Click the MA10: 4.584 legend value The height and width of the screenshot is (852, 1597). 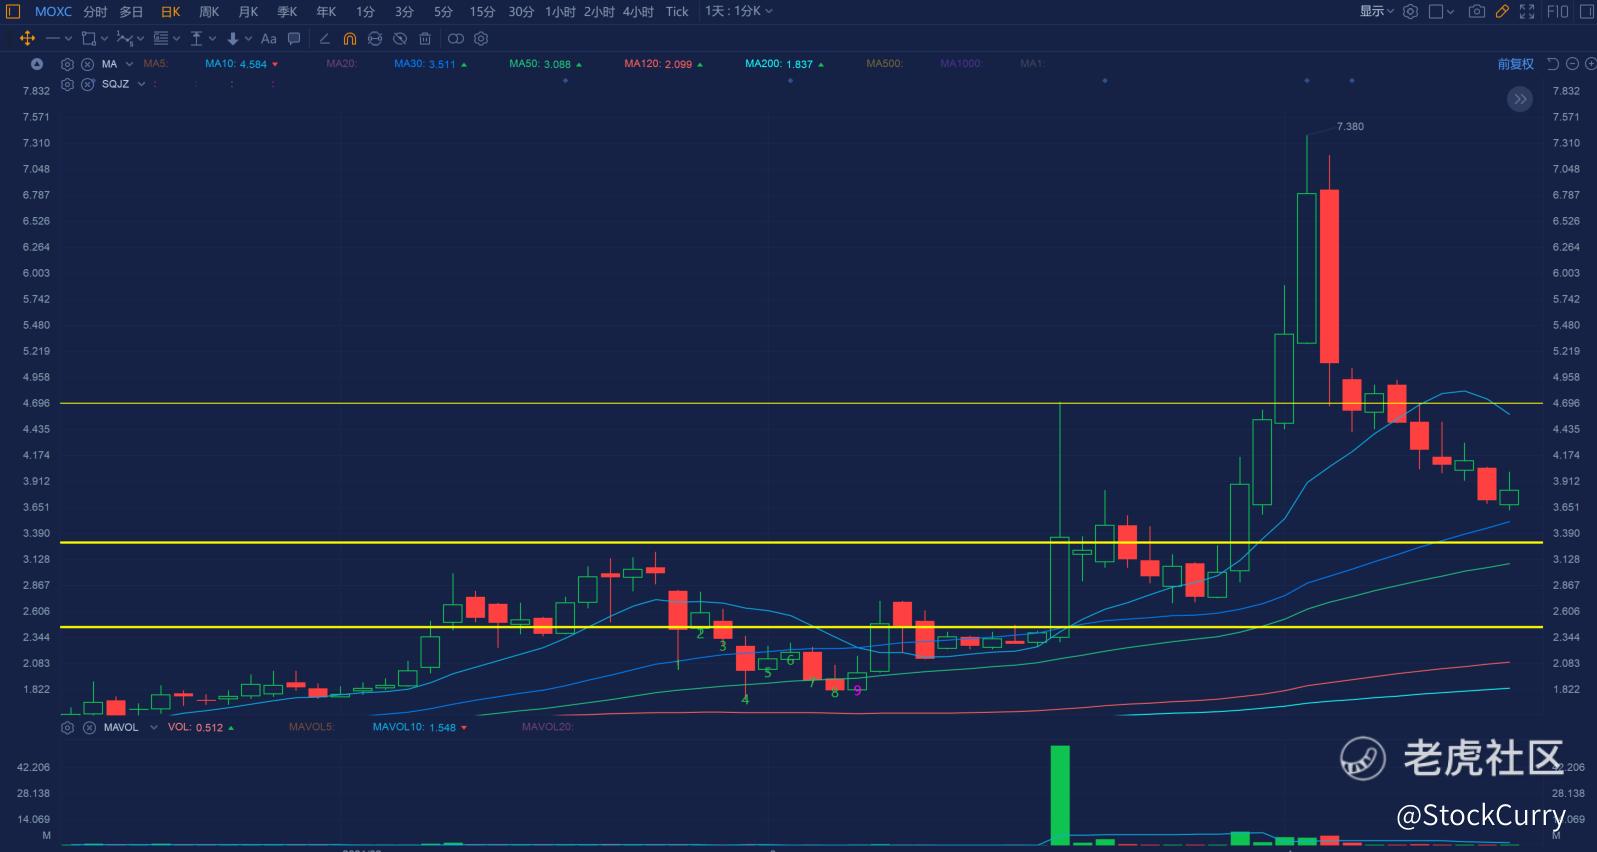pos(236,64)
